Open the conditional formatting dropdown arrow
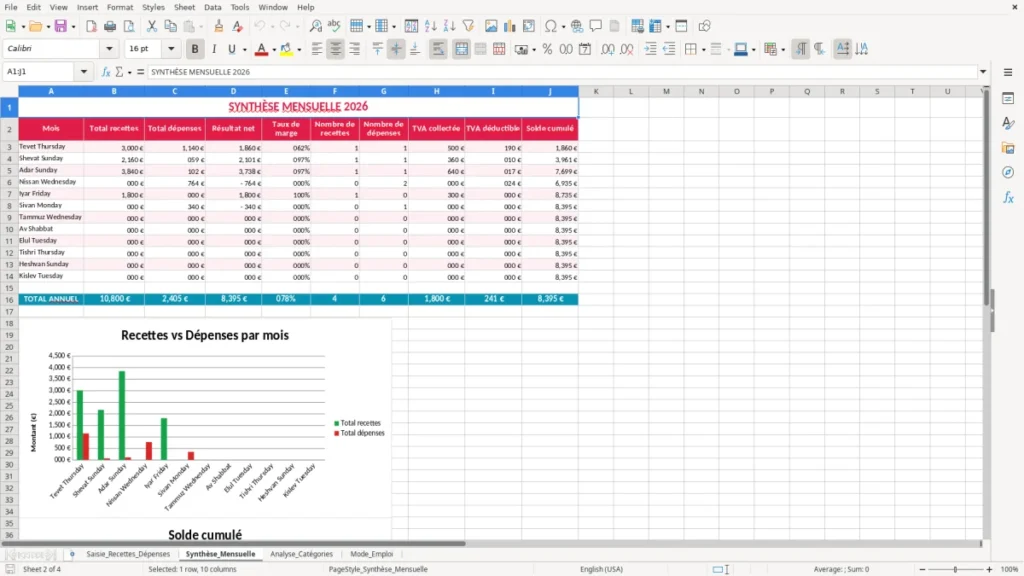The height and width of the screenshot is (576, 1024). (x=783, y=50)
